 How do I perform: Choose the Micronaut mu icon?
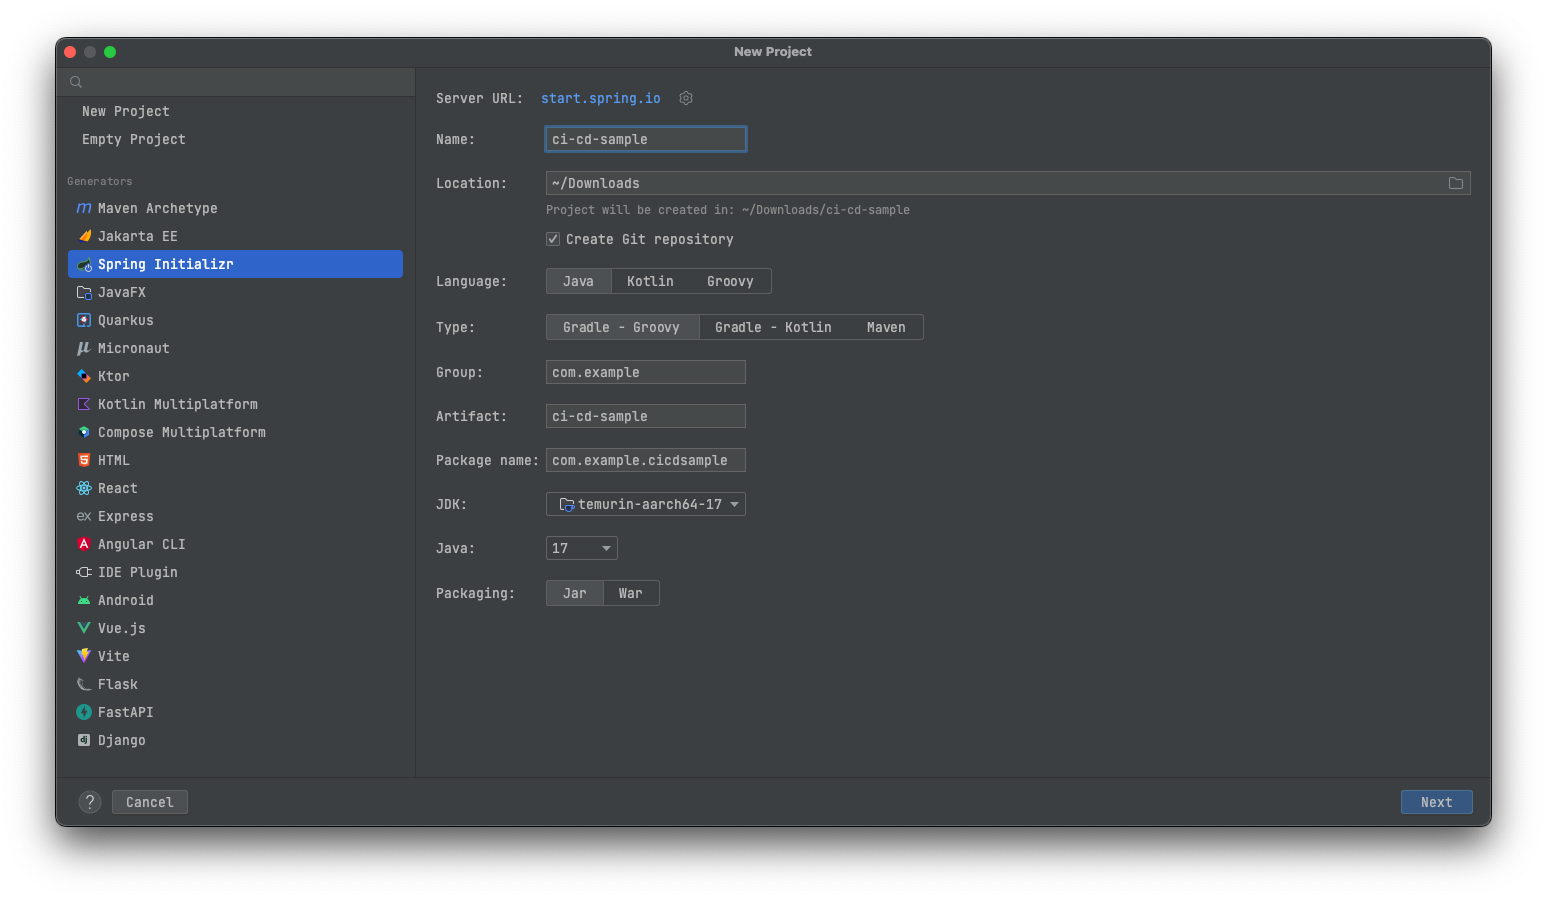pos(84,348)
